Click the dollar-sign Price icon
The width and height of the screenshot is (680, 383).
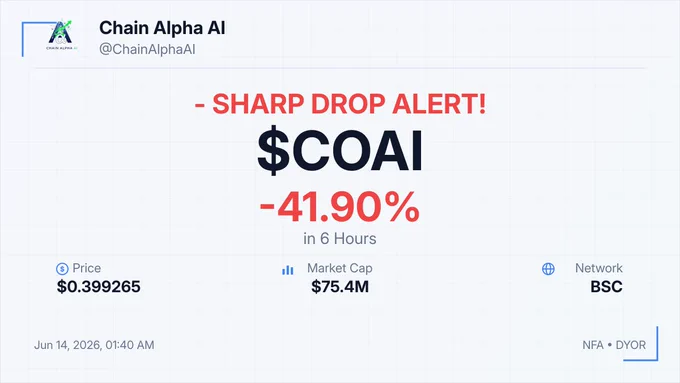[x=62, y=269]
